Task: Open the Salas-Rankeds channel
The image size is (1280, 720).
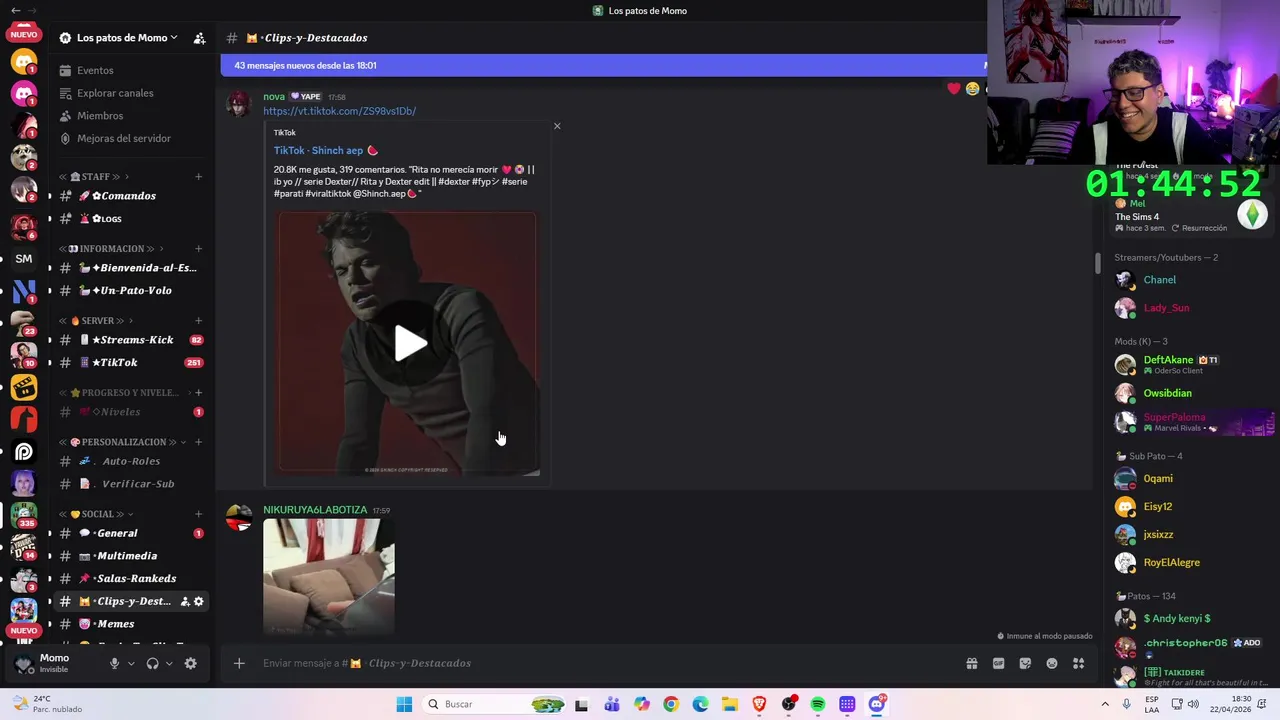Action: (x=132, y=579)
